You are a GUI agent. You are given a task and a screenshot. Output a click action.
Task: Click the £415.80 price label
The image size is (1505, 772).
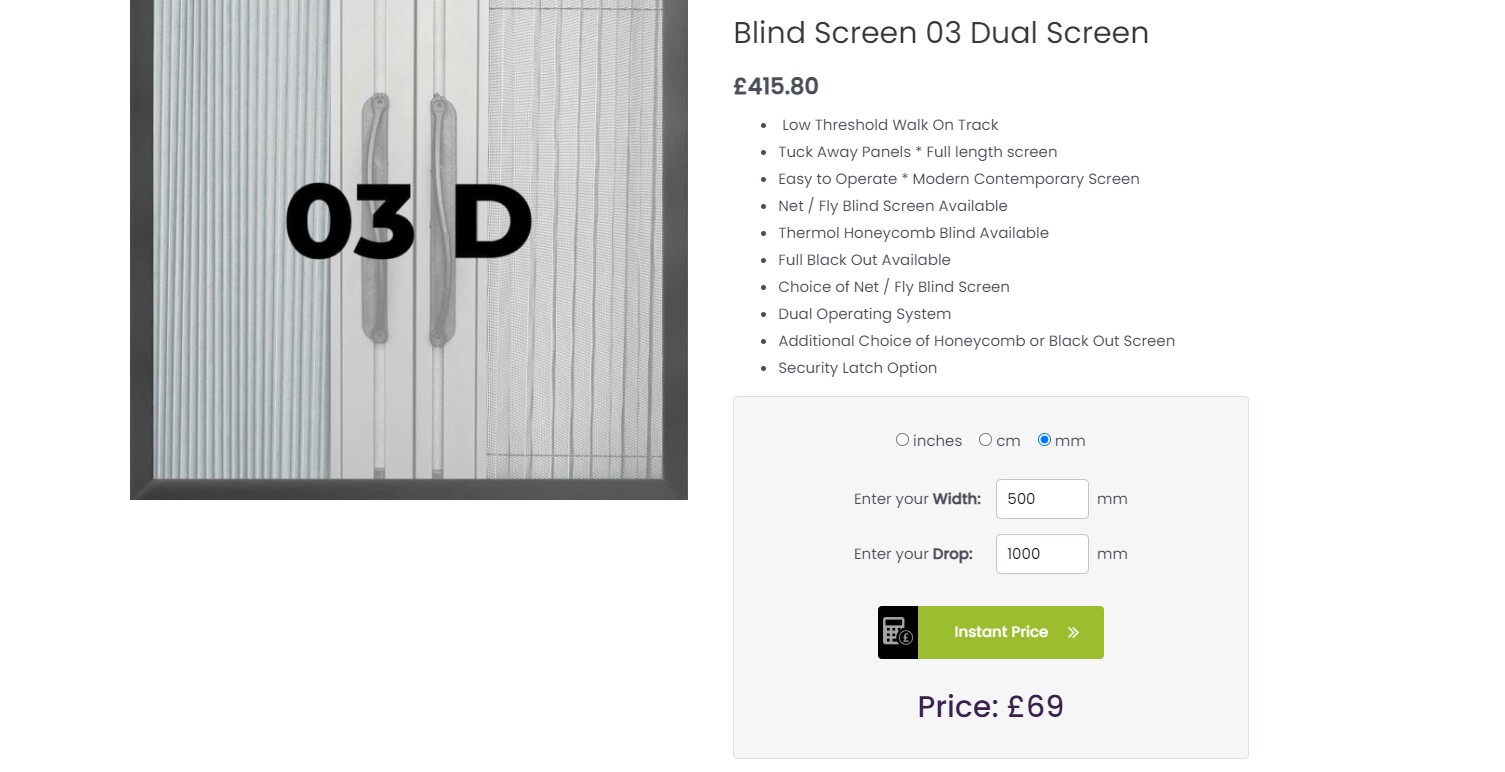[x=775, y=86]
